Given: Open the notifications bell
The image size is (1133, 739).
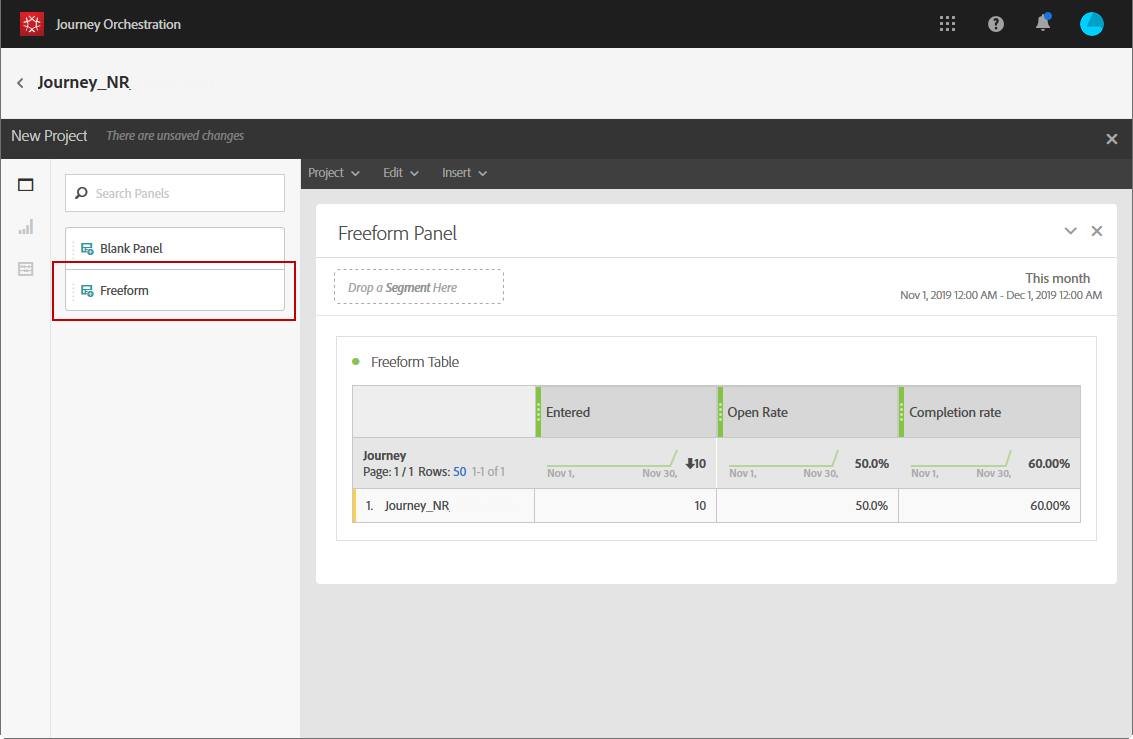Looking at the screenshot, I should pyautogui.click(x=1043, y=23).
